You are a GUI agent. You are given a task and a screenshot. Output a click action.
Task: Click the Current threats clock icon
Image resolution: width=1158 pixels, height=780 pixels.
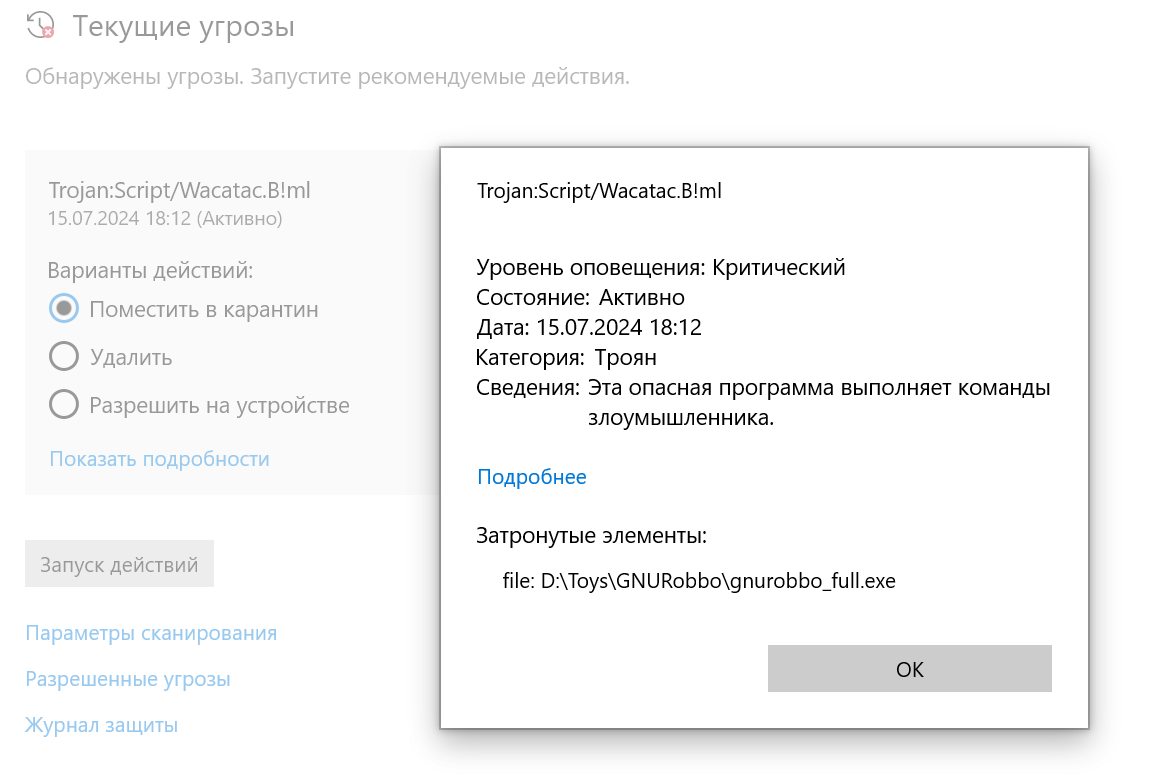[x=40, y=25]
